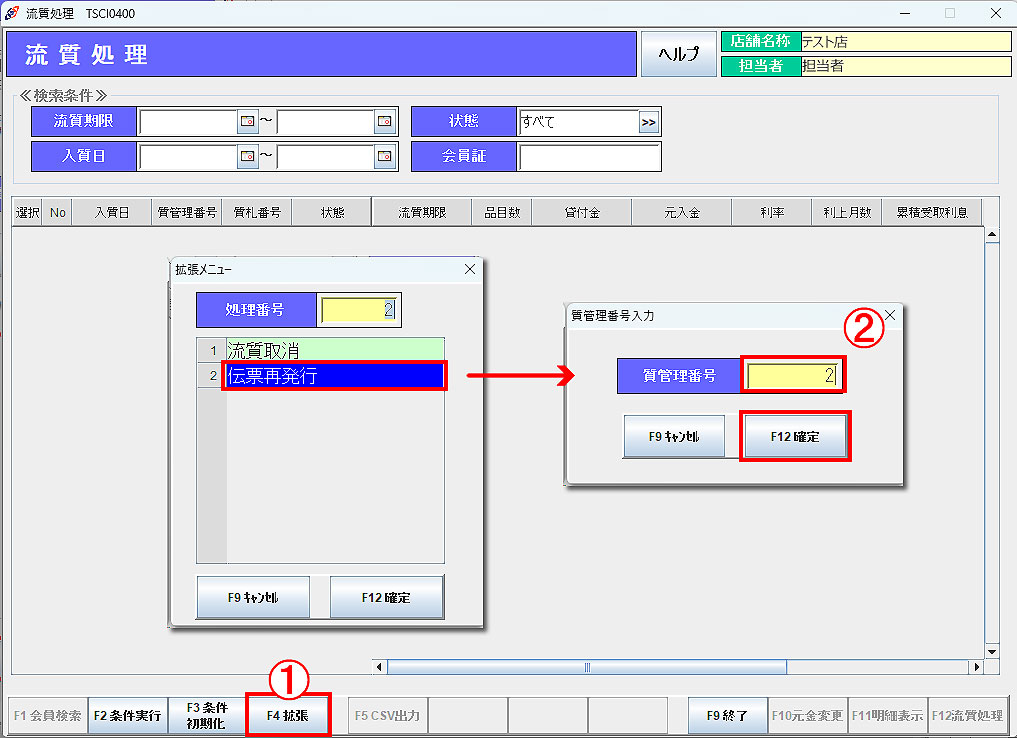Confirm 質管理番号 dialog with F12 確定
This screenshot has width=1017, height=738.
(x=794, y=437)
